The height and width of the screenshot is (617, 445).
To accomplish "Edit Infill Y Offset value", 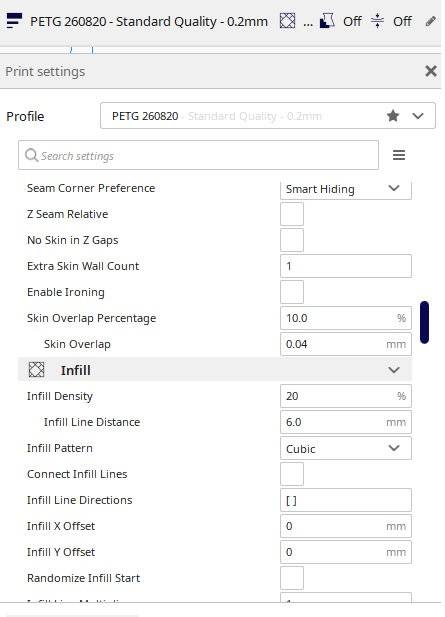I will pos(346,552).
